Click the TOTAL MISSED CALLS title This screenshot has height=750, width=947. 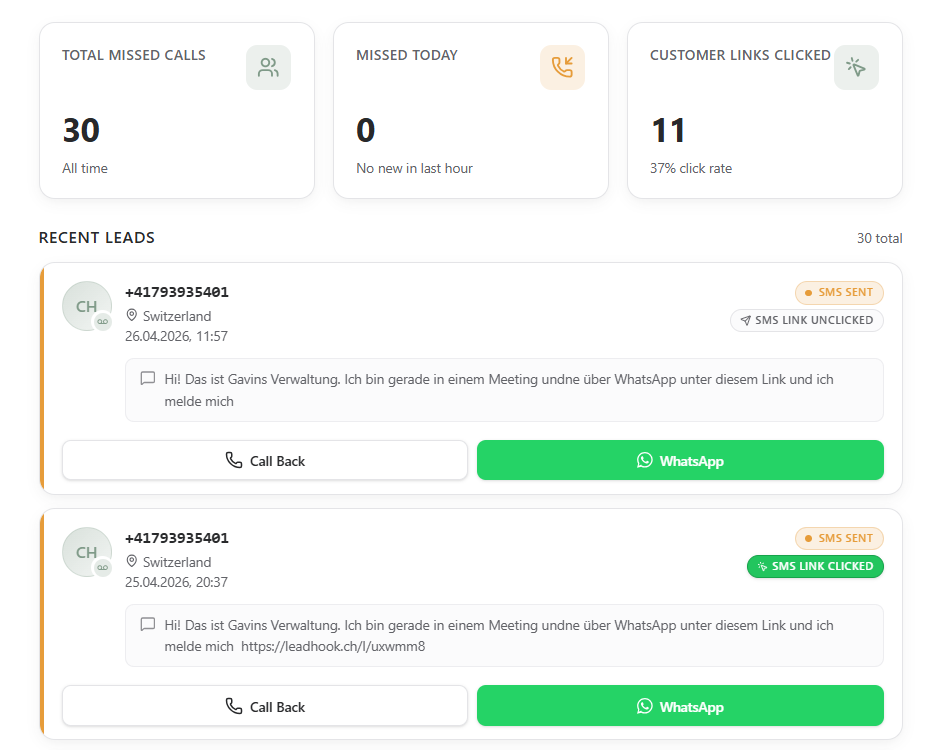(x=134, y=55)
